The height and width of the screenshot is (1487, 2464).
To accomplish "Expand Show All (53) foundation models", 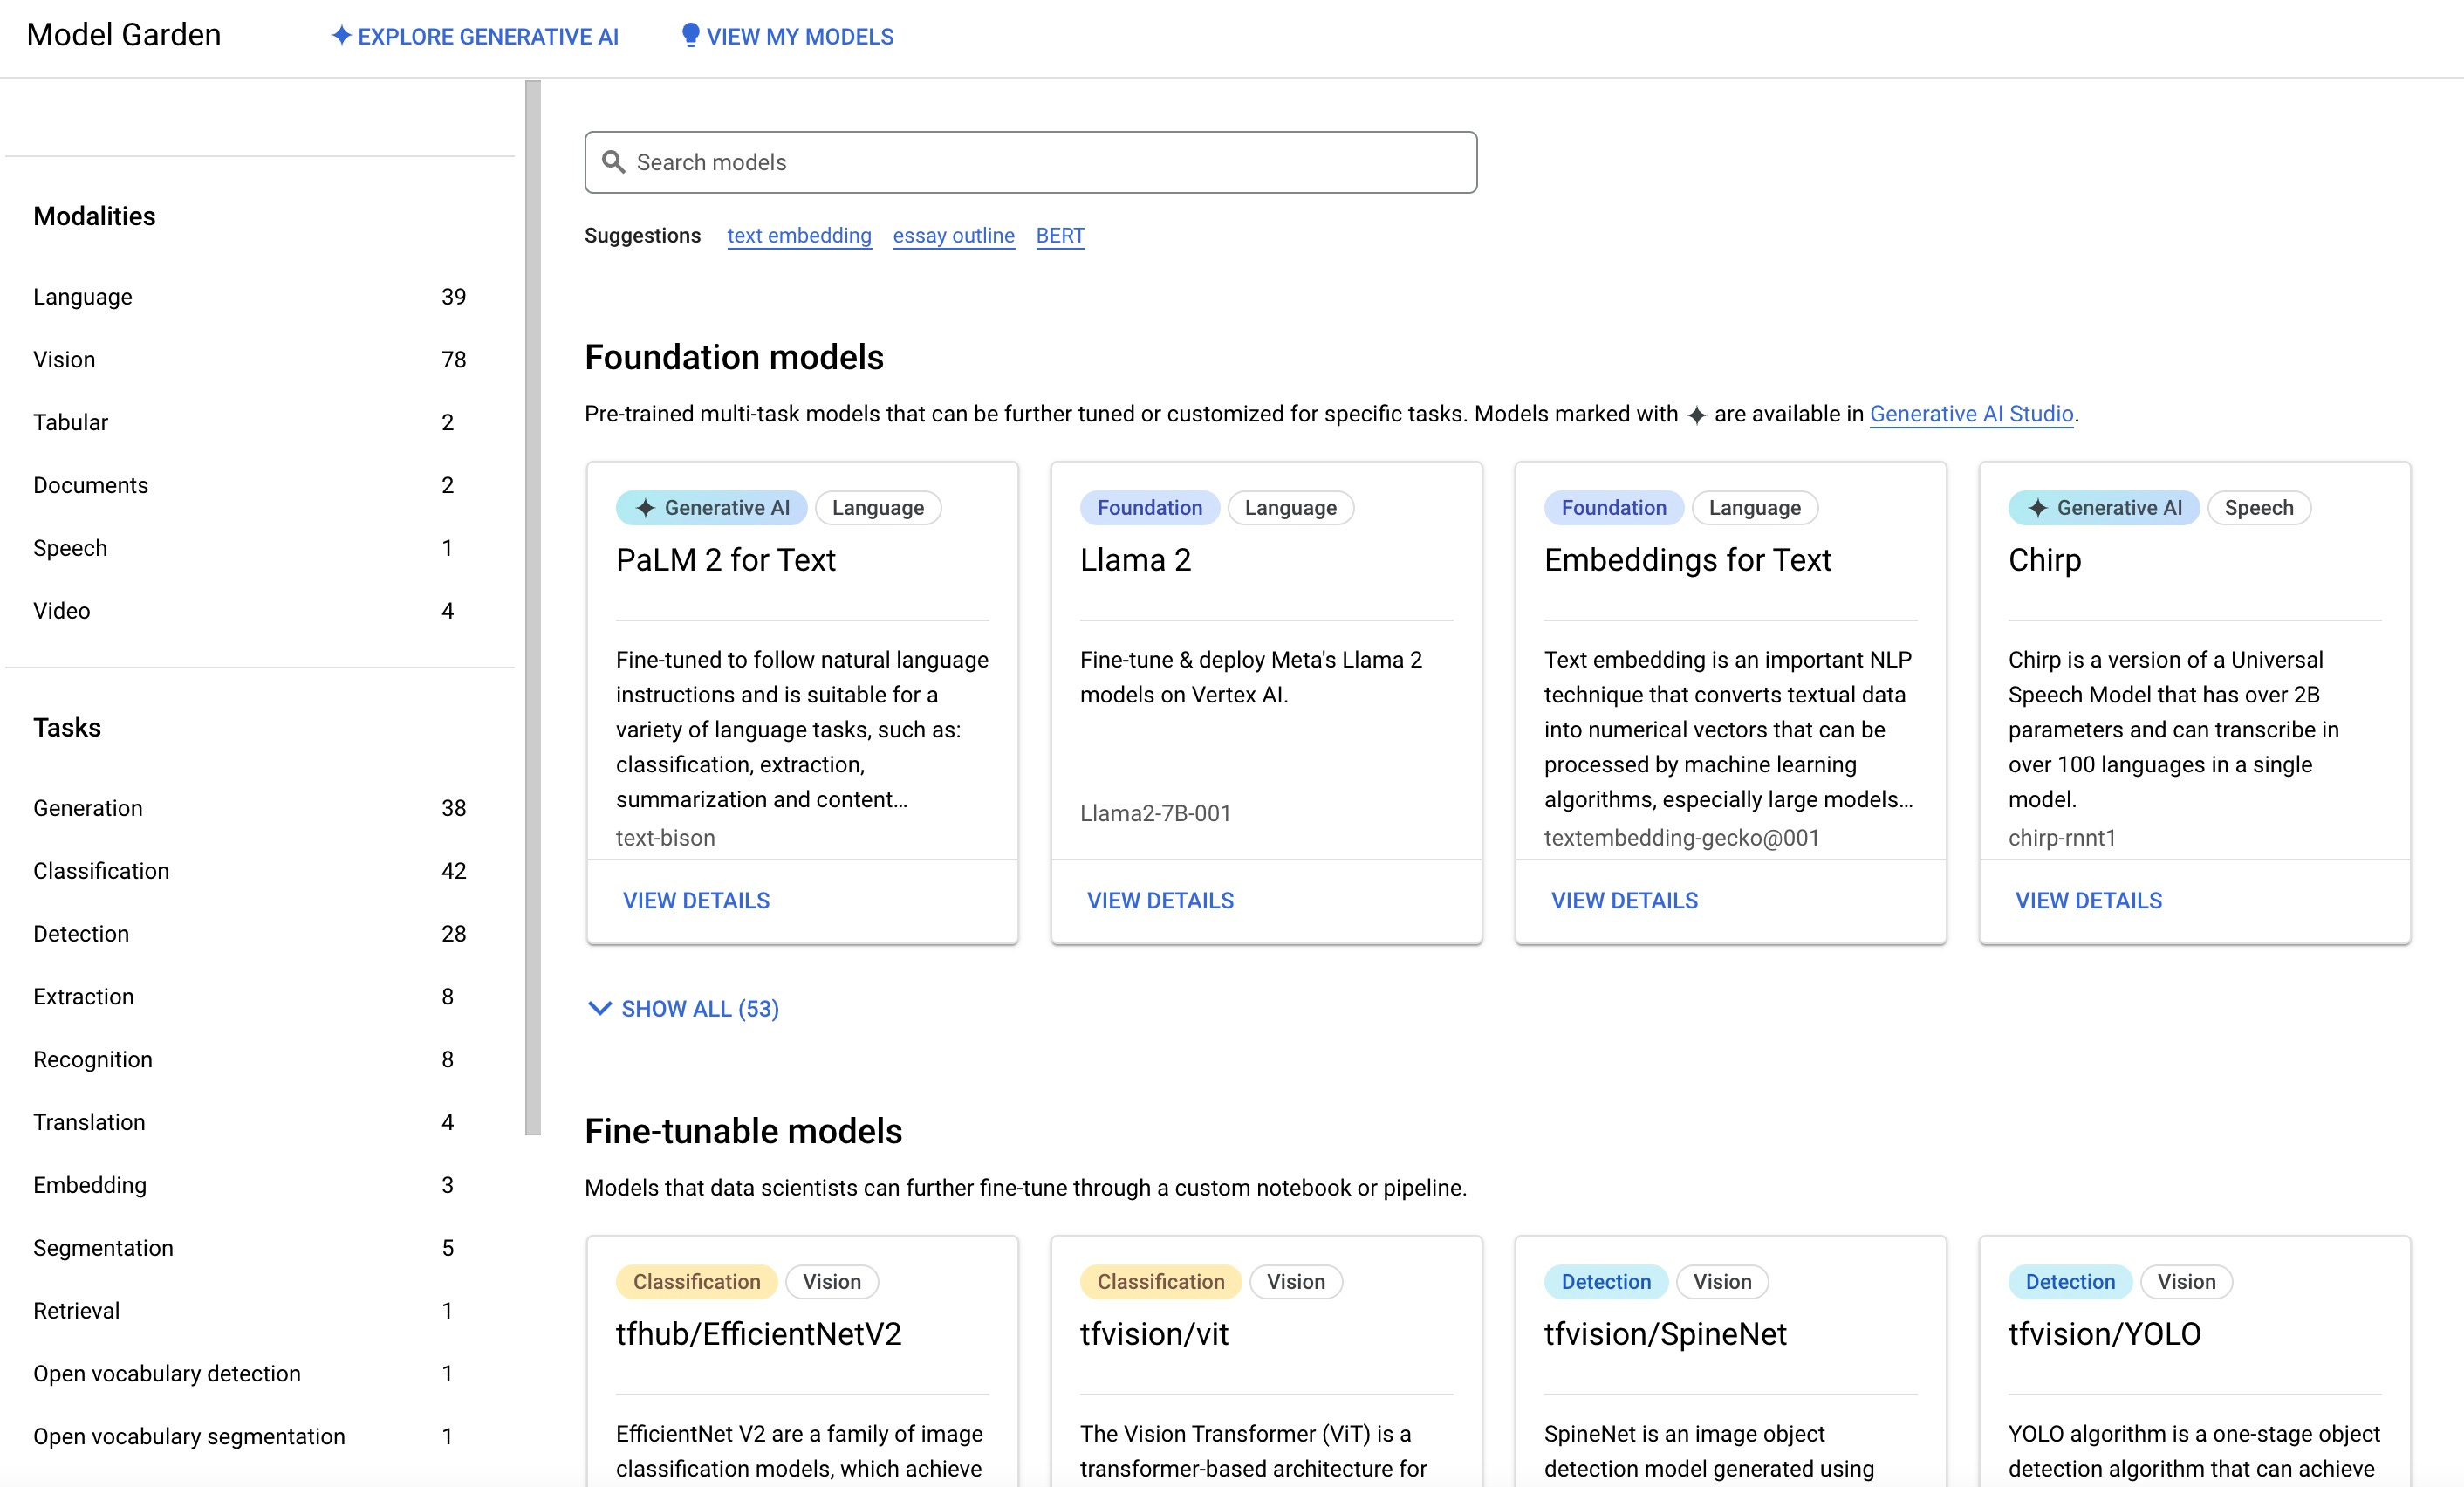I will (x=683, y=1008).
